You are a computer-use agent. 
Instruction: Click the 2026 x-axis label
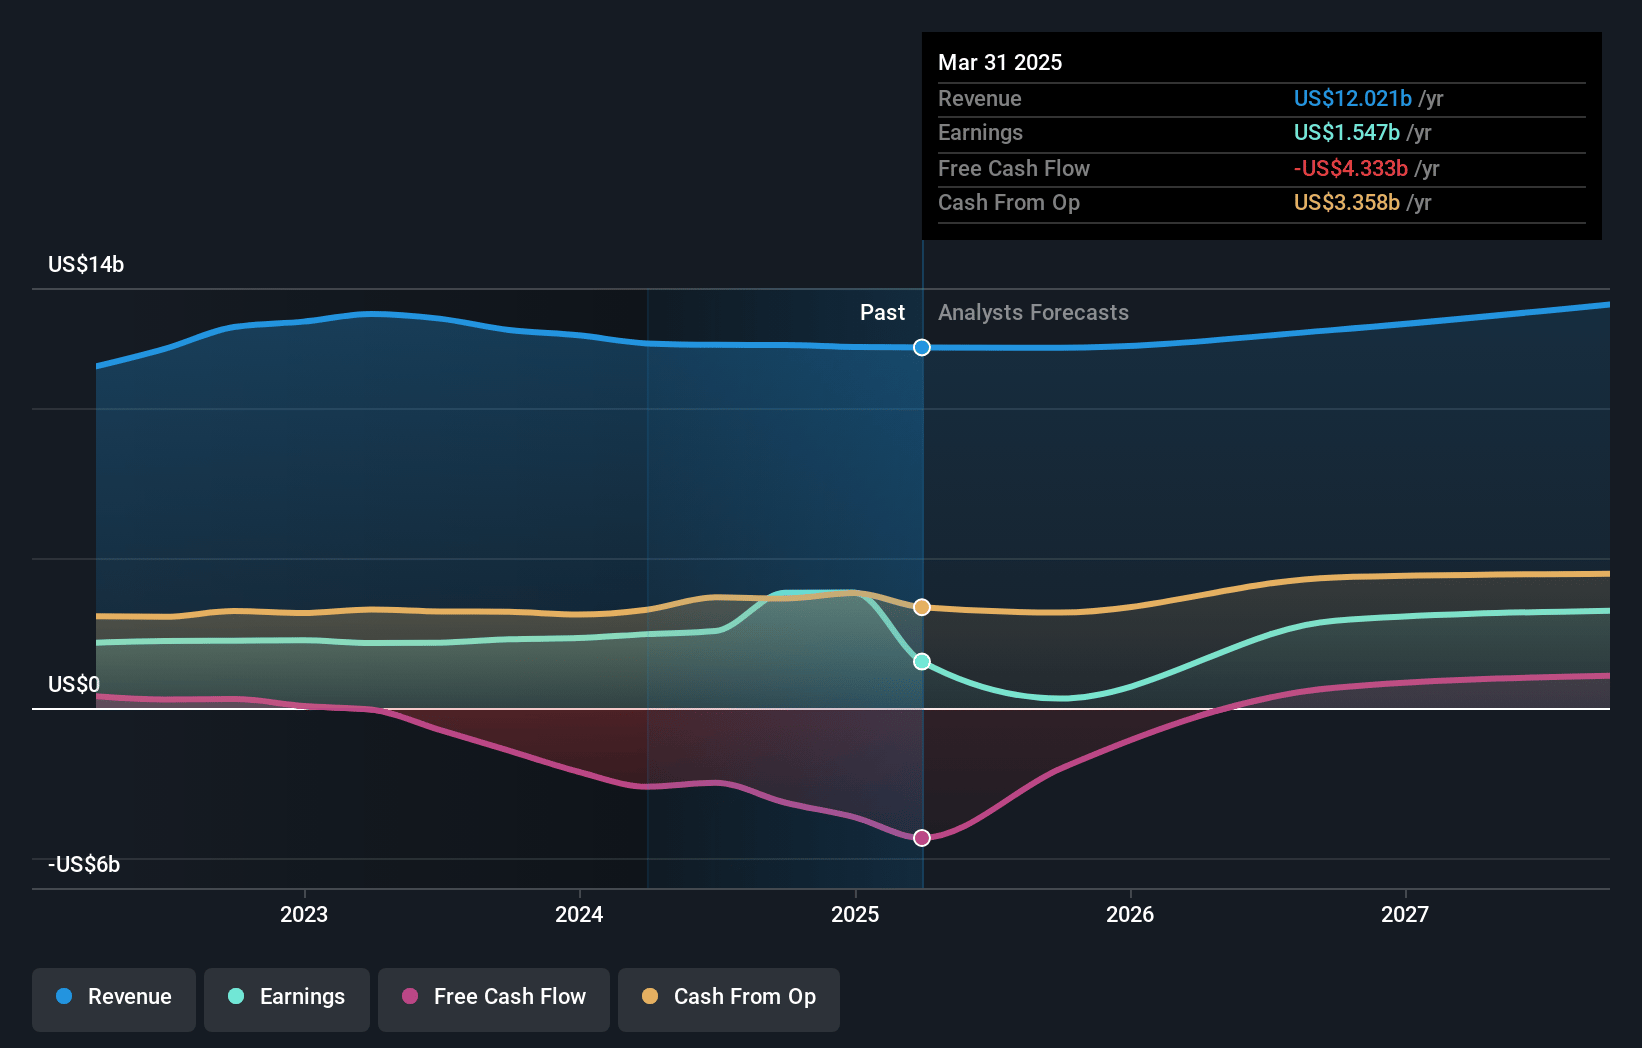[x=1130, y=914]
